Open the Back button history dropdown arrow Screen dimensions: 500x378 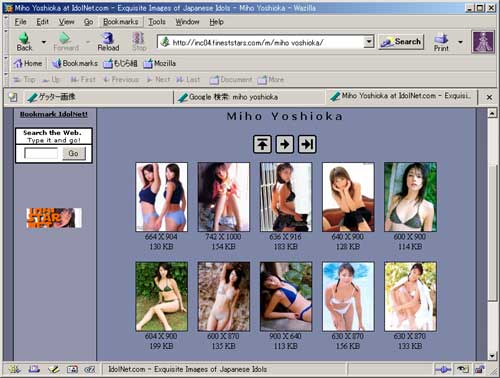[44, 42]
